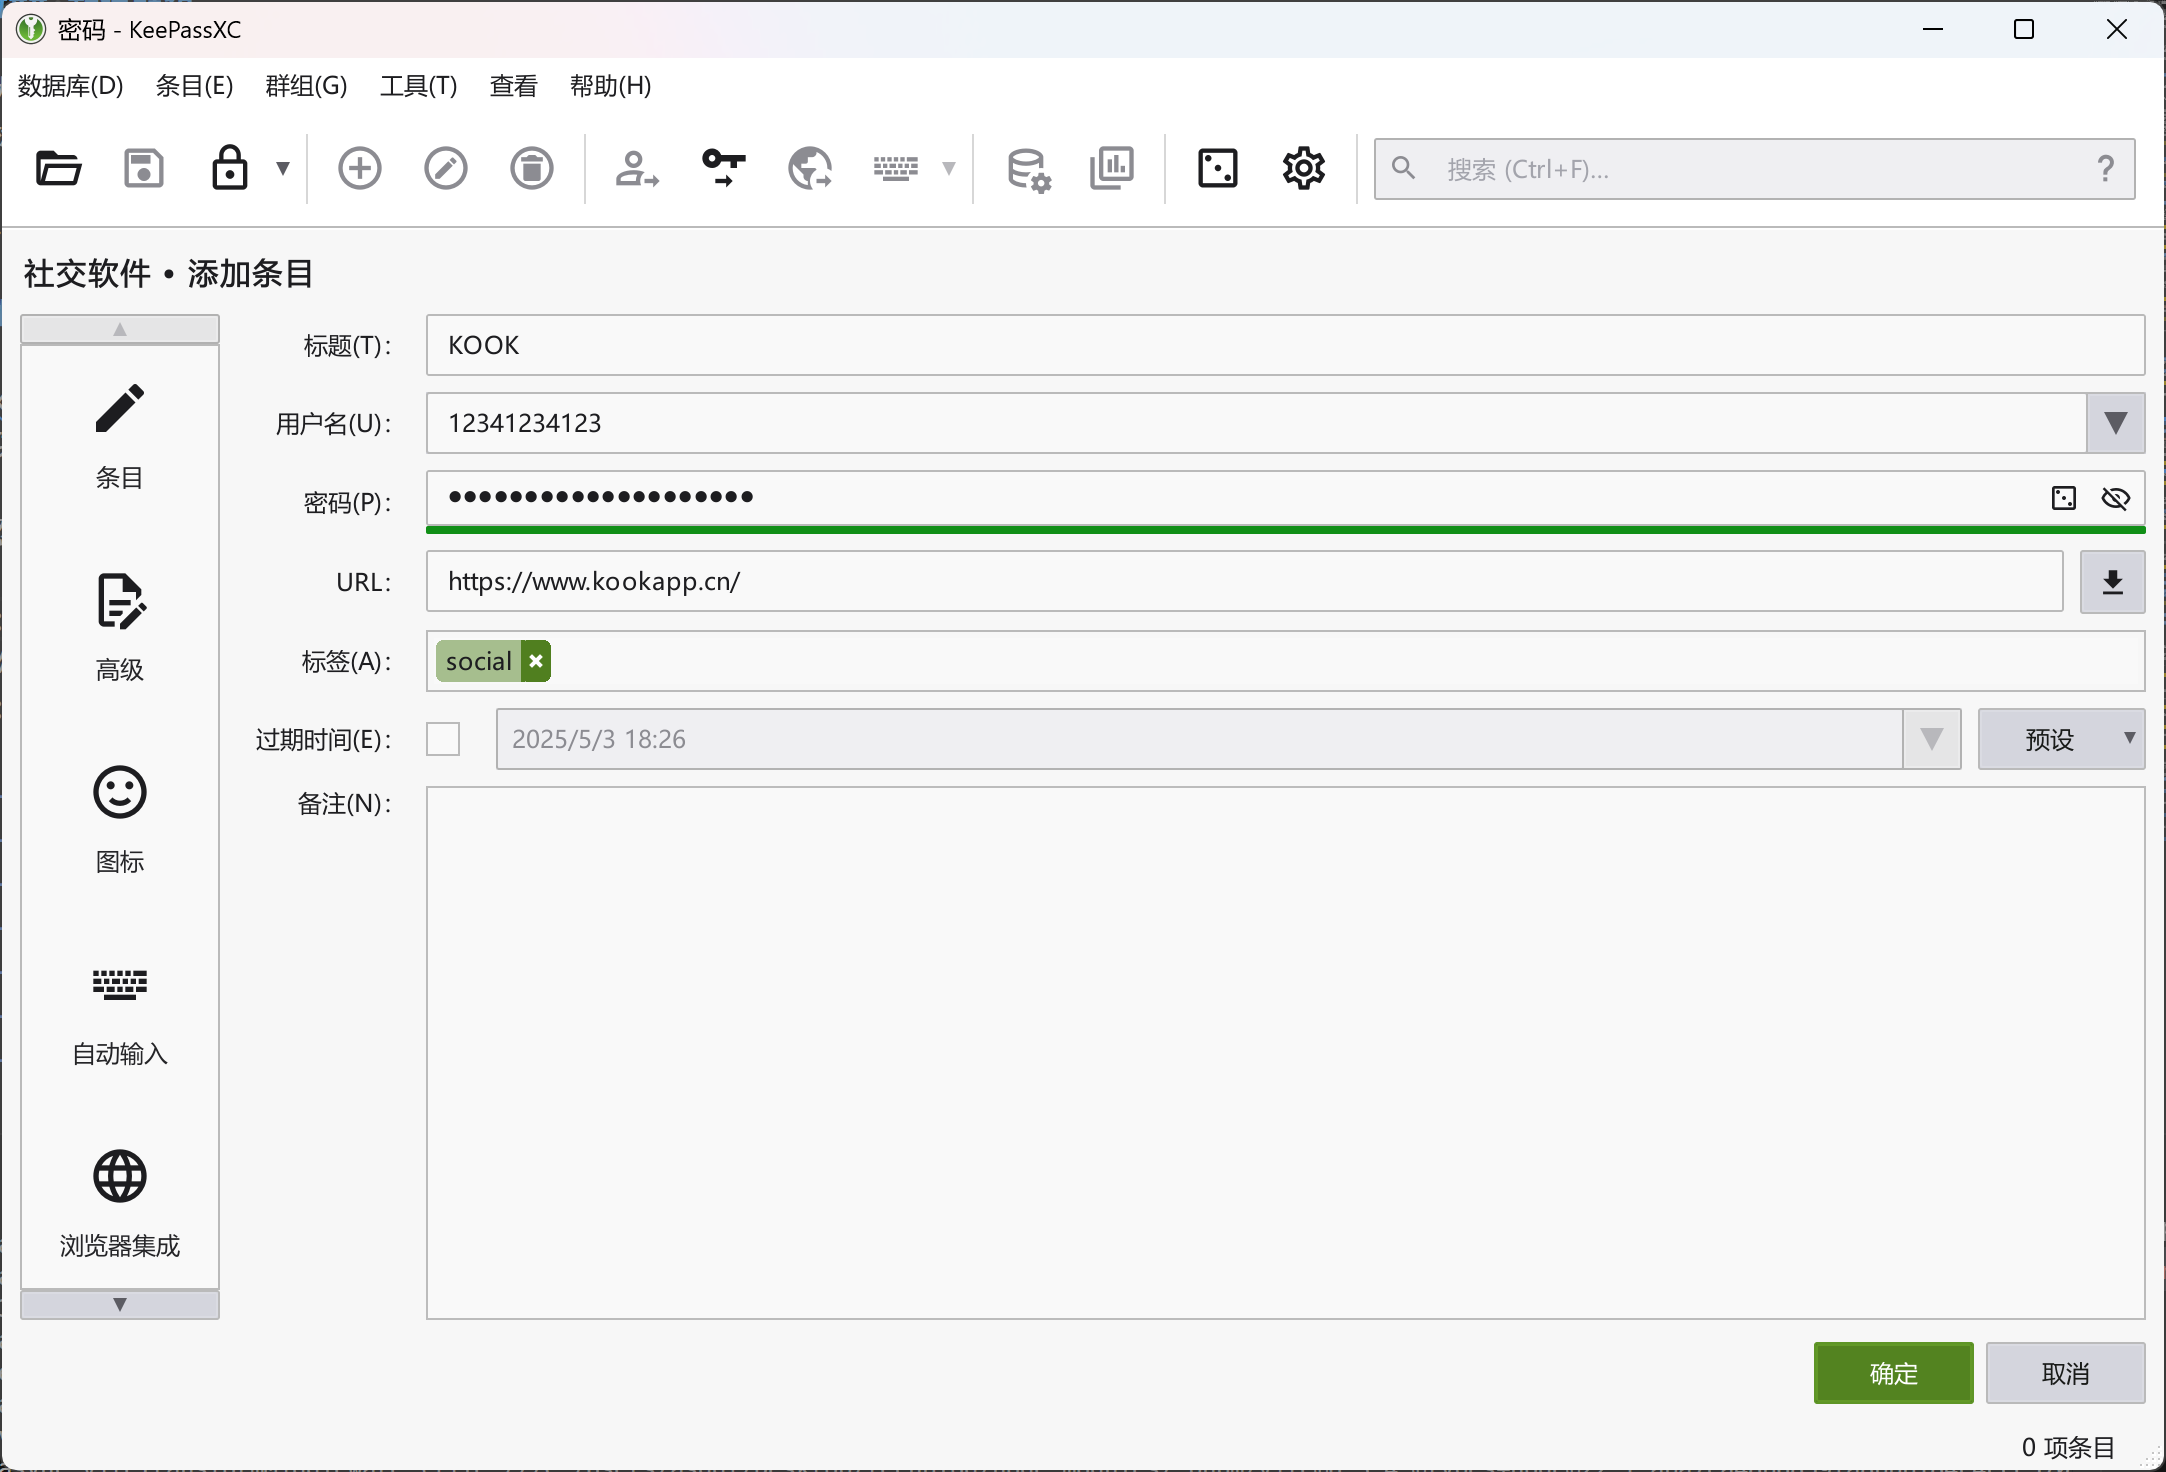
Task: Open database folder icon in toolbar
Action: (x=58, y=168)
